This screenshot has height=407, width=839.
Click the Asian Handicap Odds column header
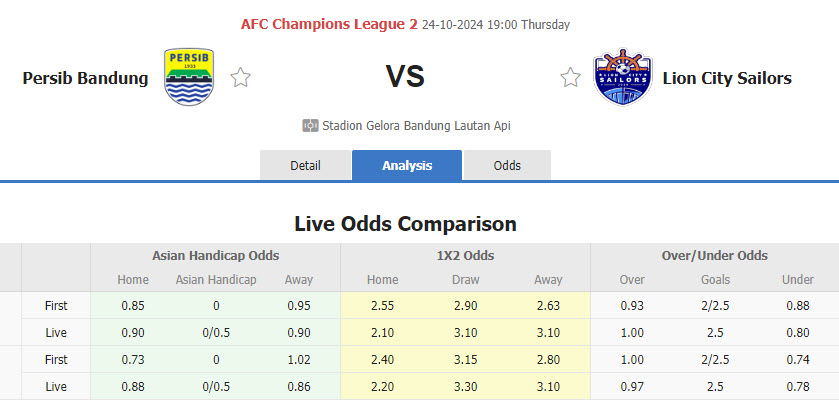(x=215, y=256)
